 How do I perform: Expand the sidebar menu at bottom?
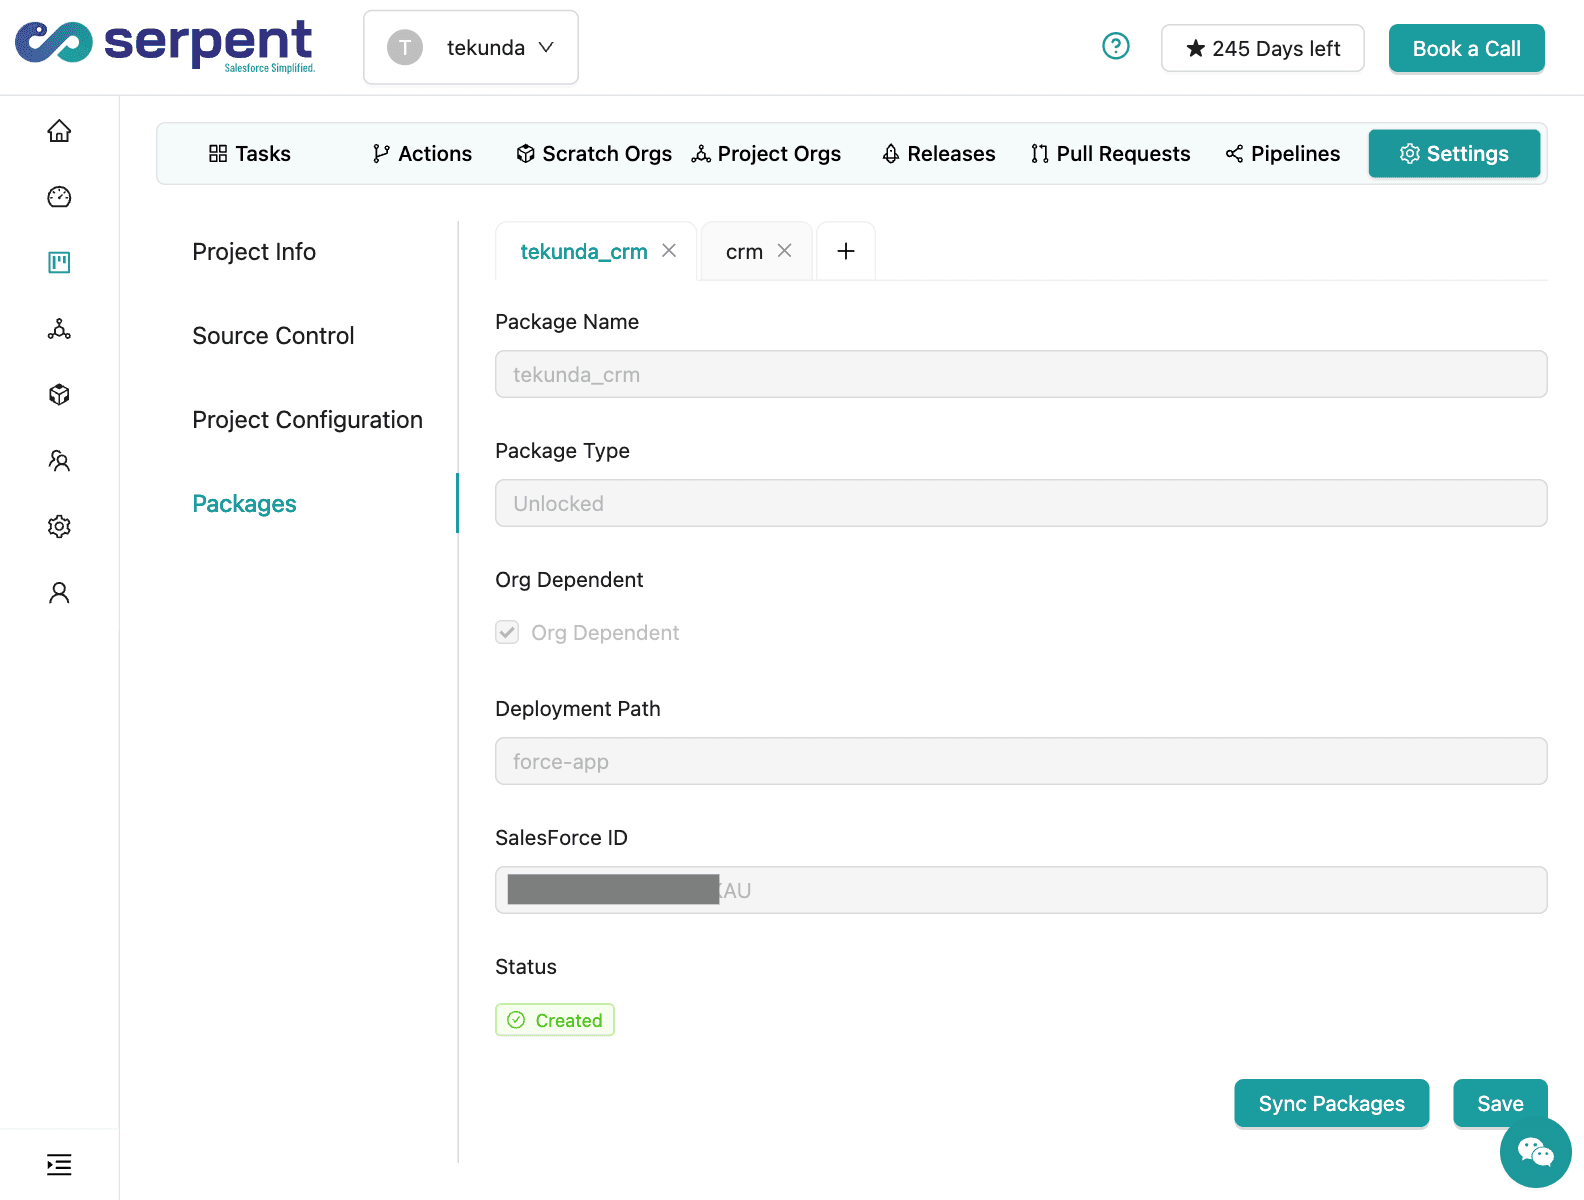(59, 1164)
